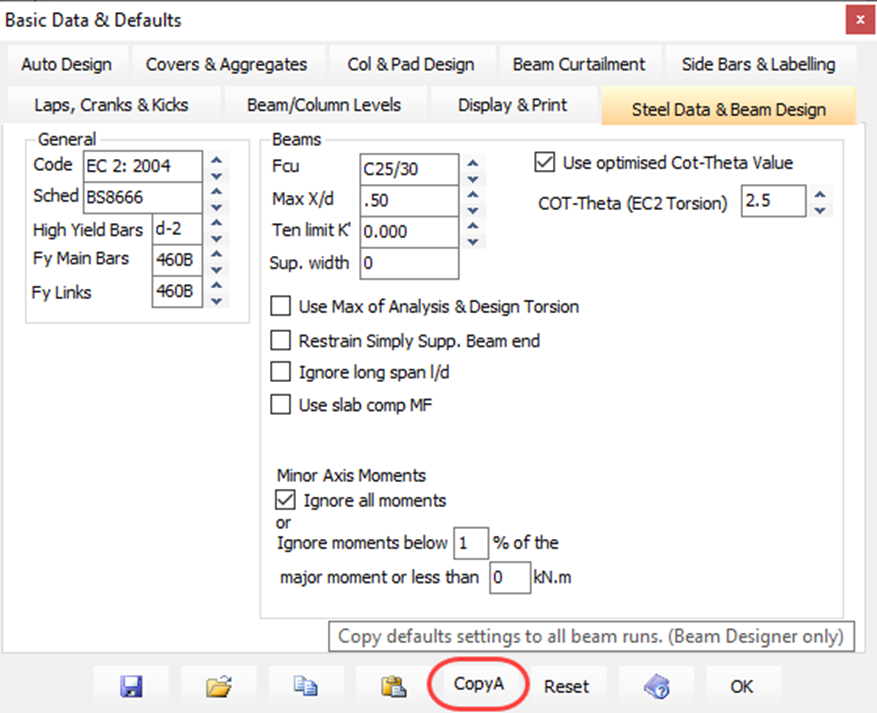
Task: Step Sched value down with arrow
Action: (x=216, y=207)
